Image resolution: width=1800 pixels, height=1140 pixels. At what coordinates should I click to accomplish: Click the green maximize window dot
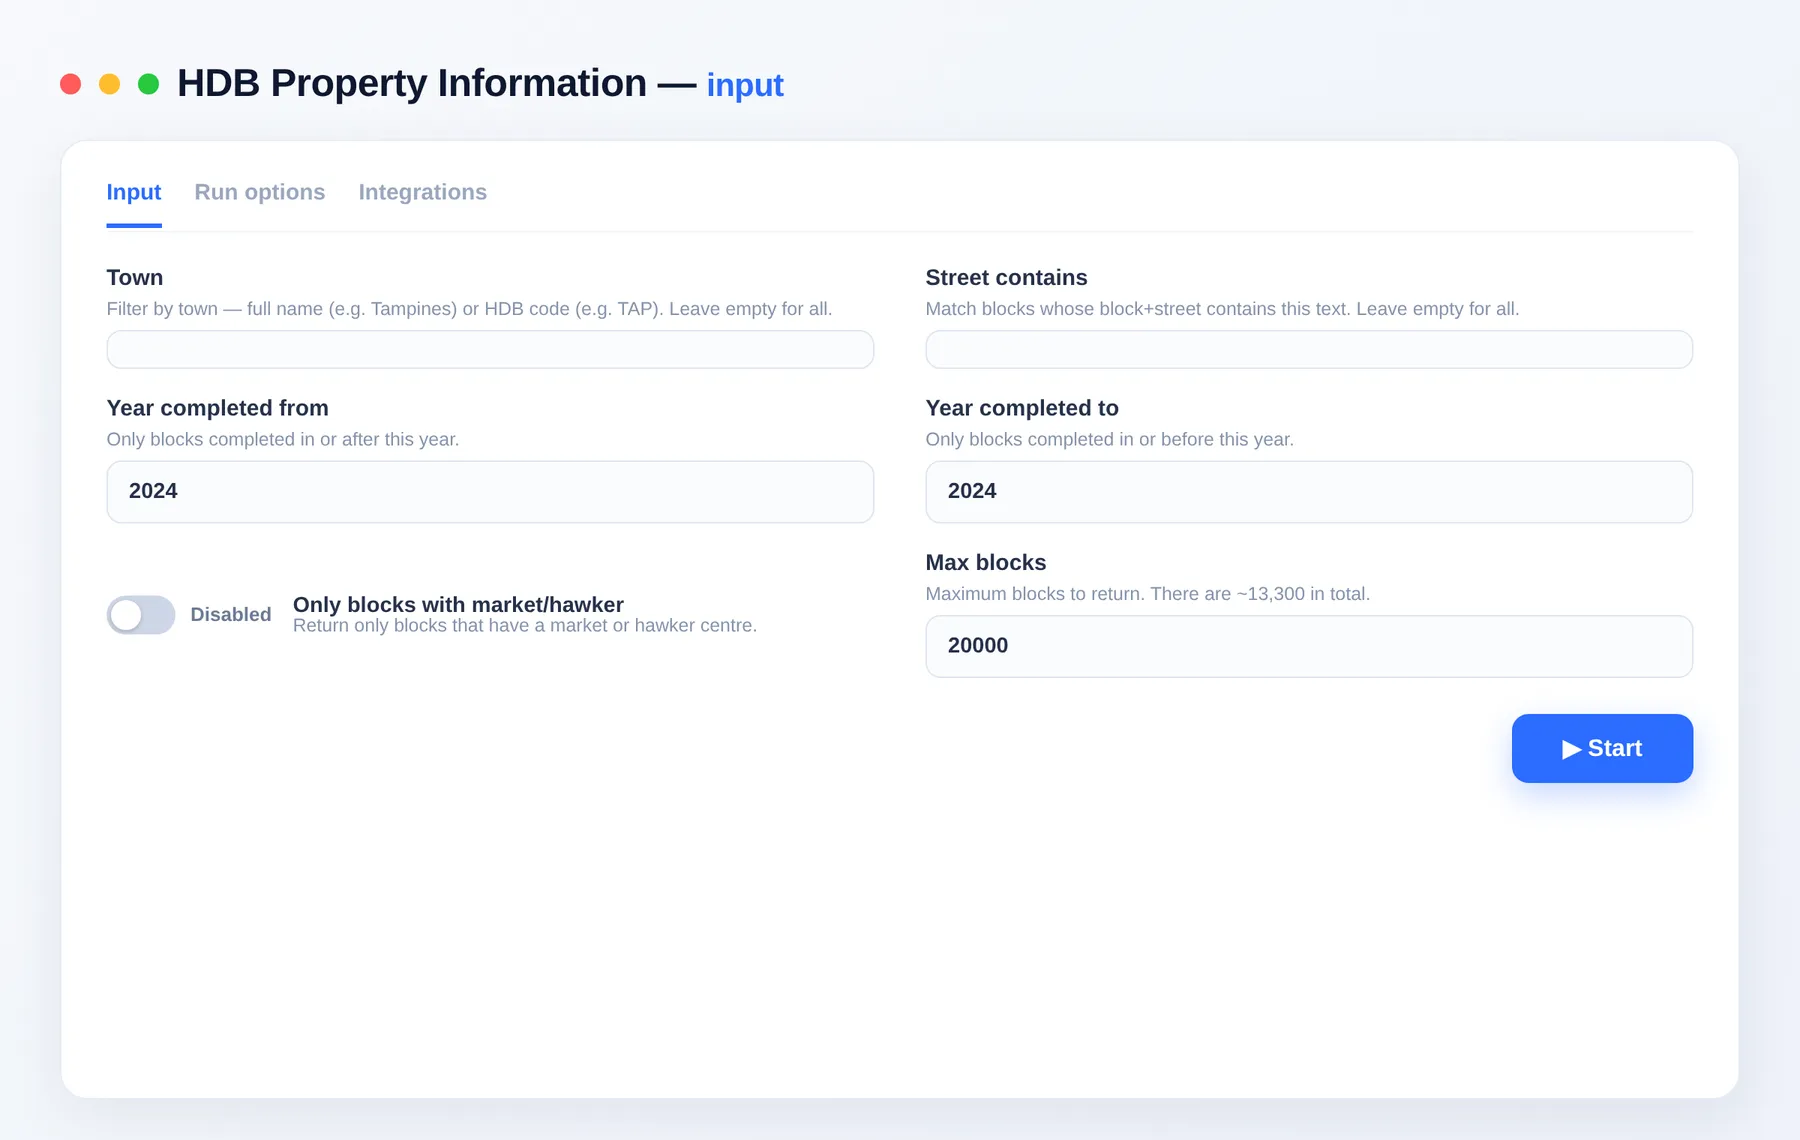coord(148,84)
